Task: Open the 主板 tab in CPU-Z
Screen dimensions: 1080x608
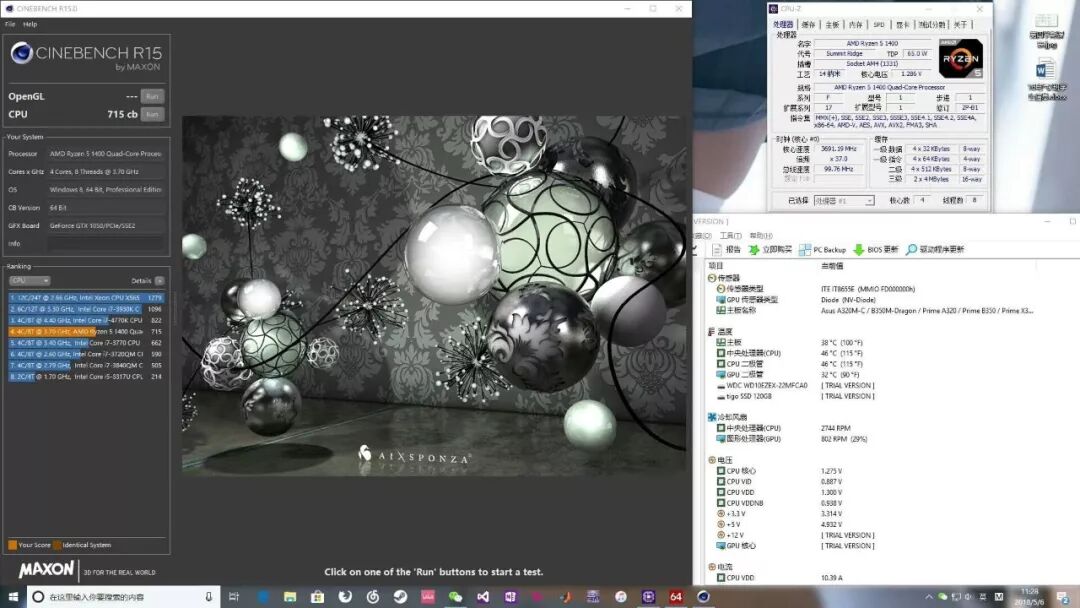Action: tap(832, 24)
